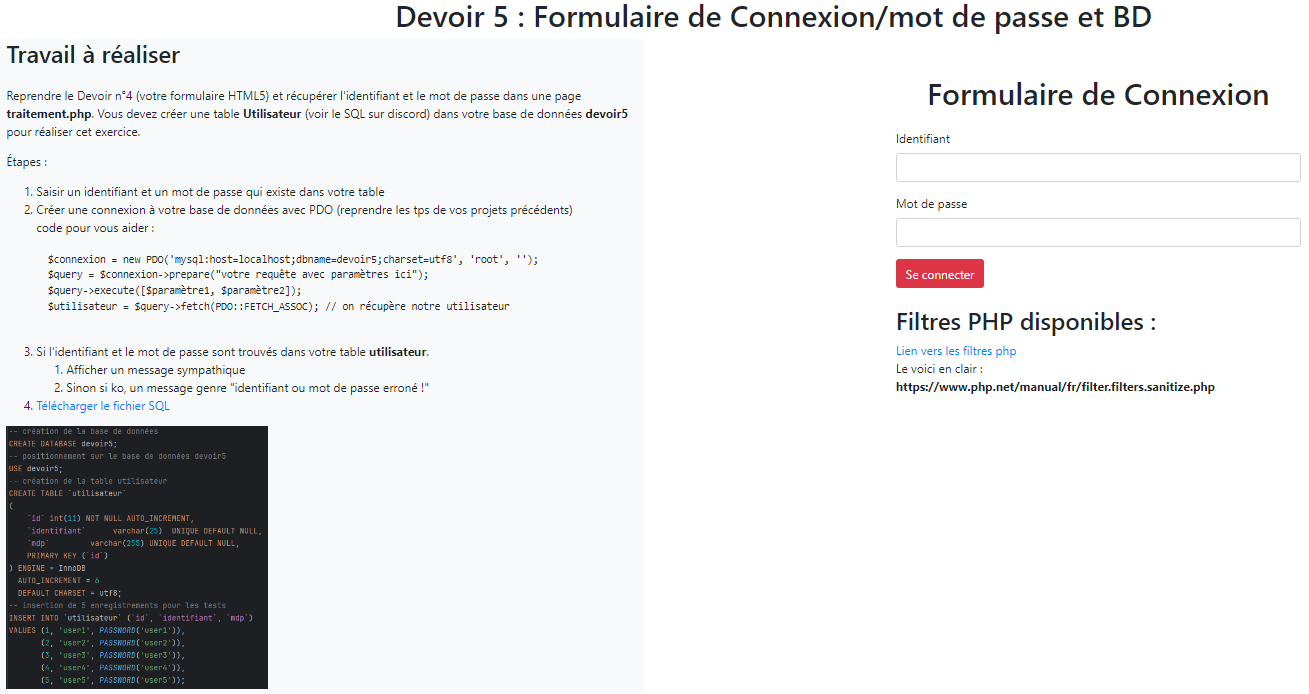
Task: Click the Travail à réaliser heading
Action: point(92,55)
